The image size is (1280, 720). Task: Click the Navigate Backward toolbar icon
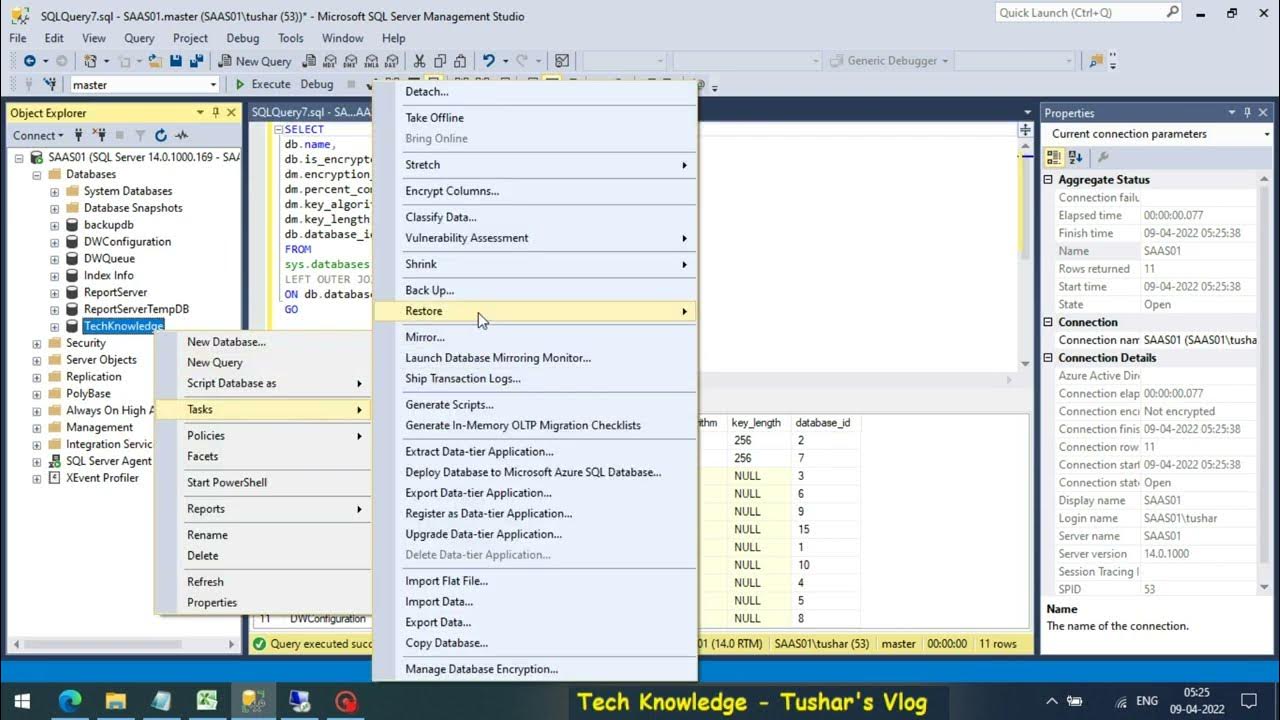pos(30,61)
